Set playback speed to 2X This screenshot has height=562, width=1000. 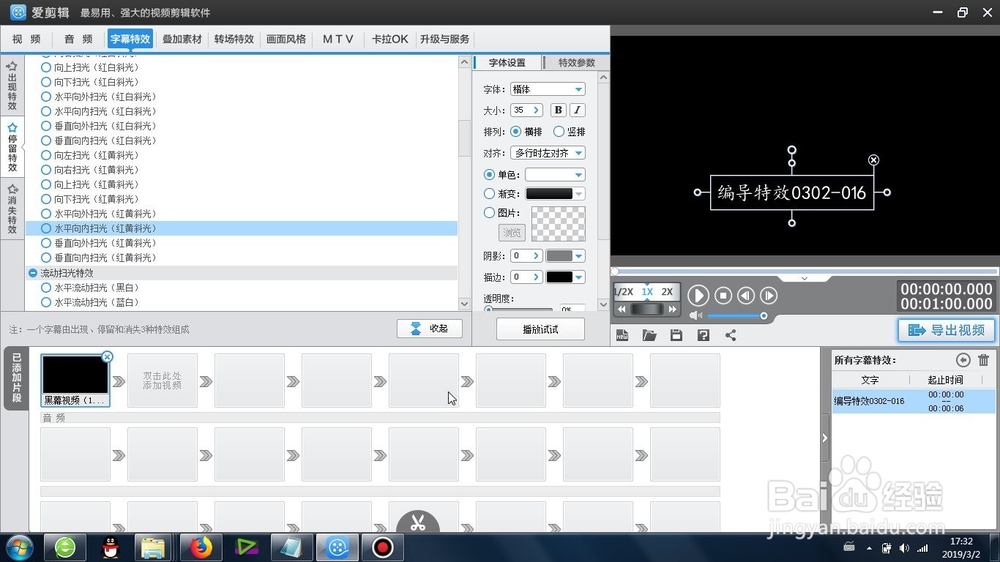[x=667, y=292]
